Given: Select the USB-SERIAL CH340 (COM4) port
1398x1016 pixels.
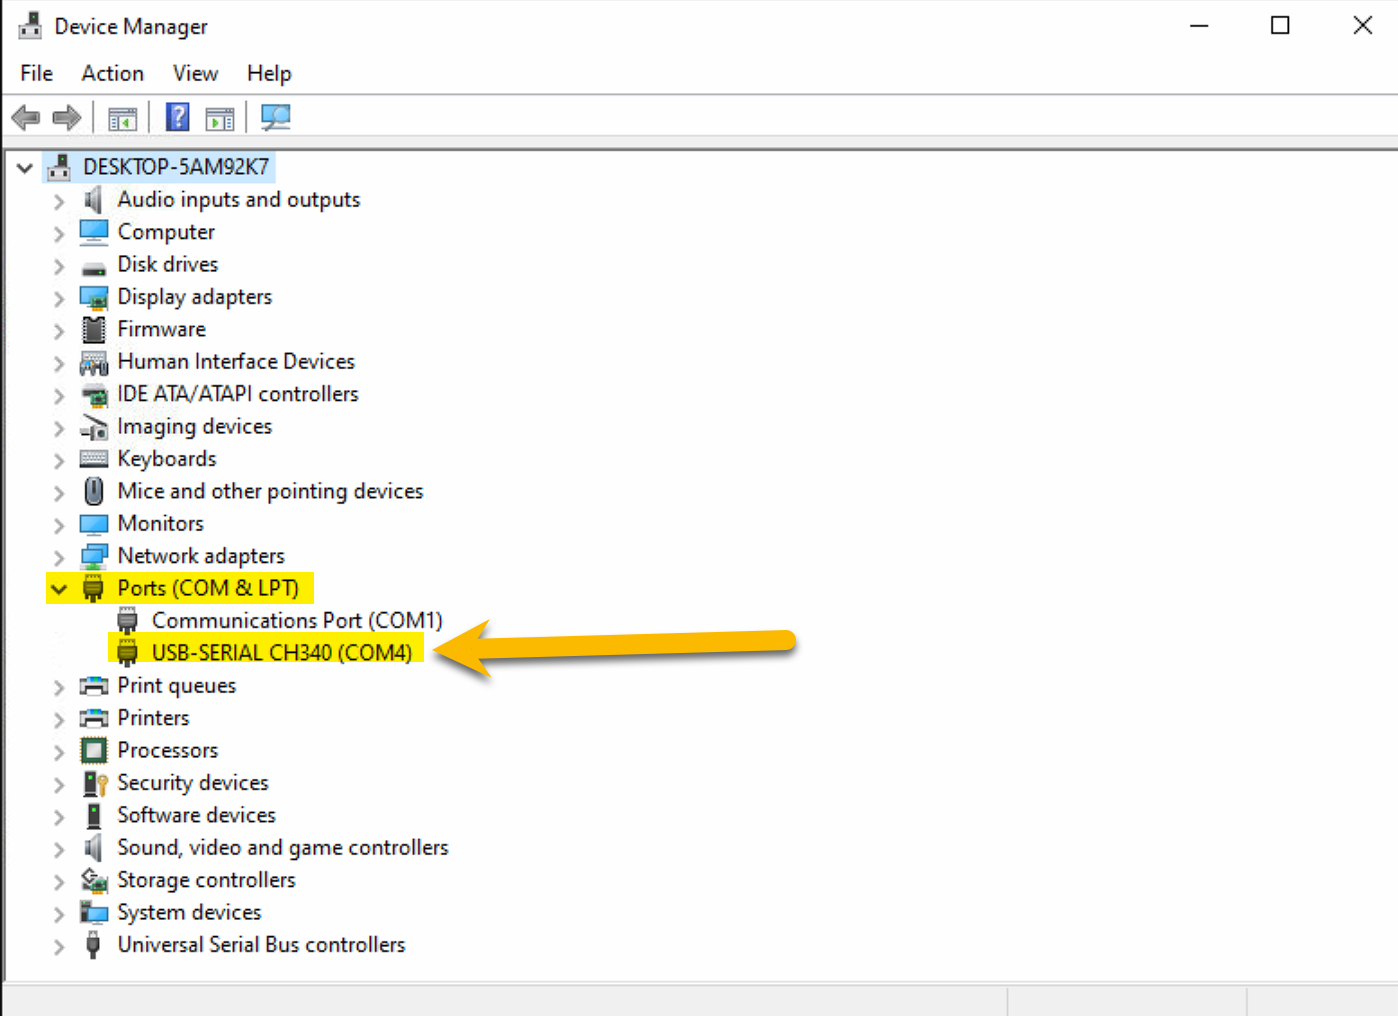Looking at the screenshot, I should coord(286,650).
